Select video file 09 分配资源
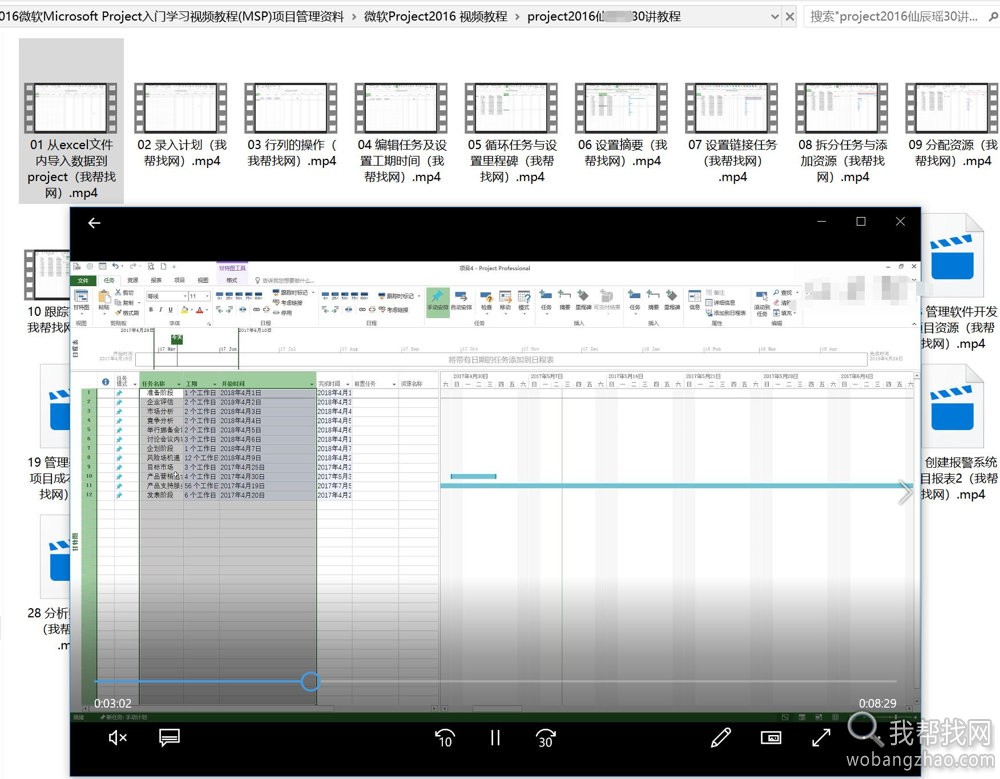The image size is (1000, 779). tap(952, 125)
